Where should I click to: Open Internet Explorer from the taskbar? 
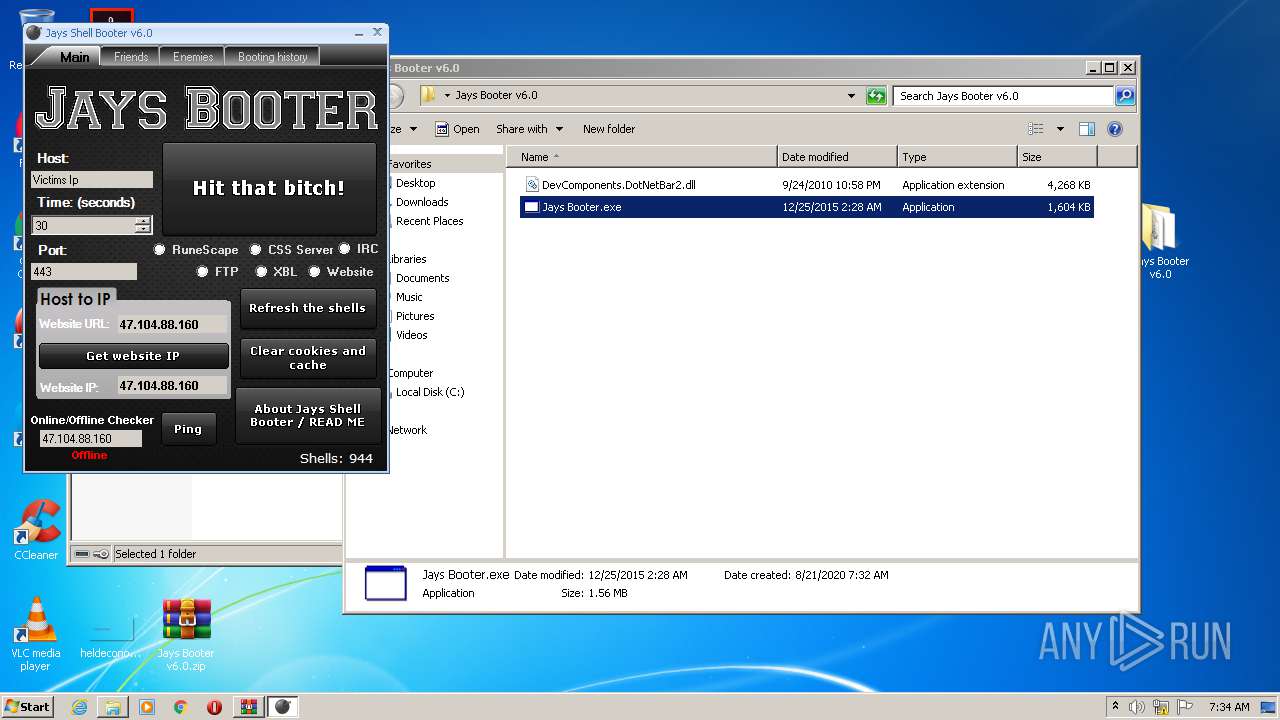point(79,707)
